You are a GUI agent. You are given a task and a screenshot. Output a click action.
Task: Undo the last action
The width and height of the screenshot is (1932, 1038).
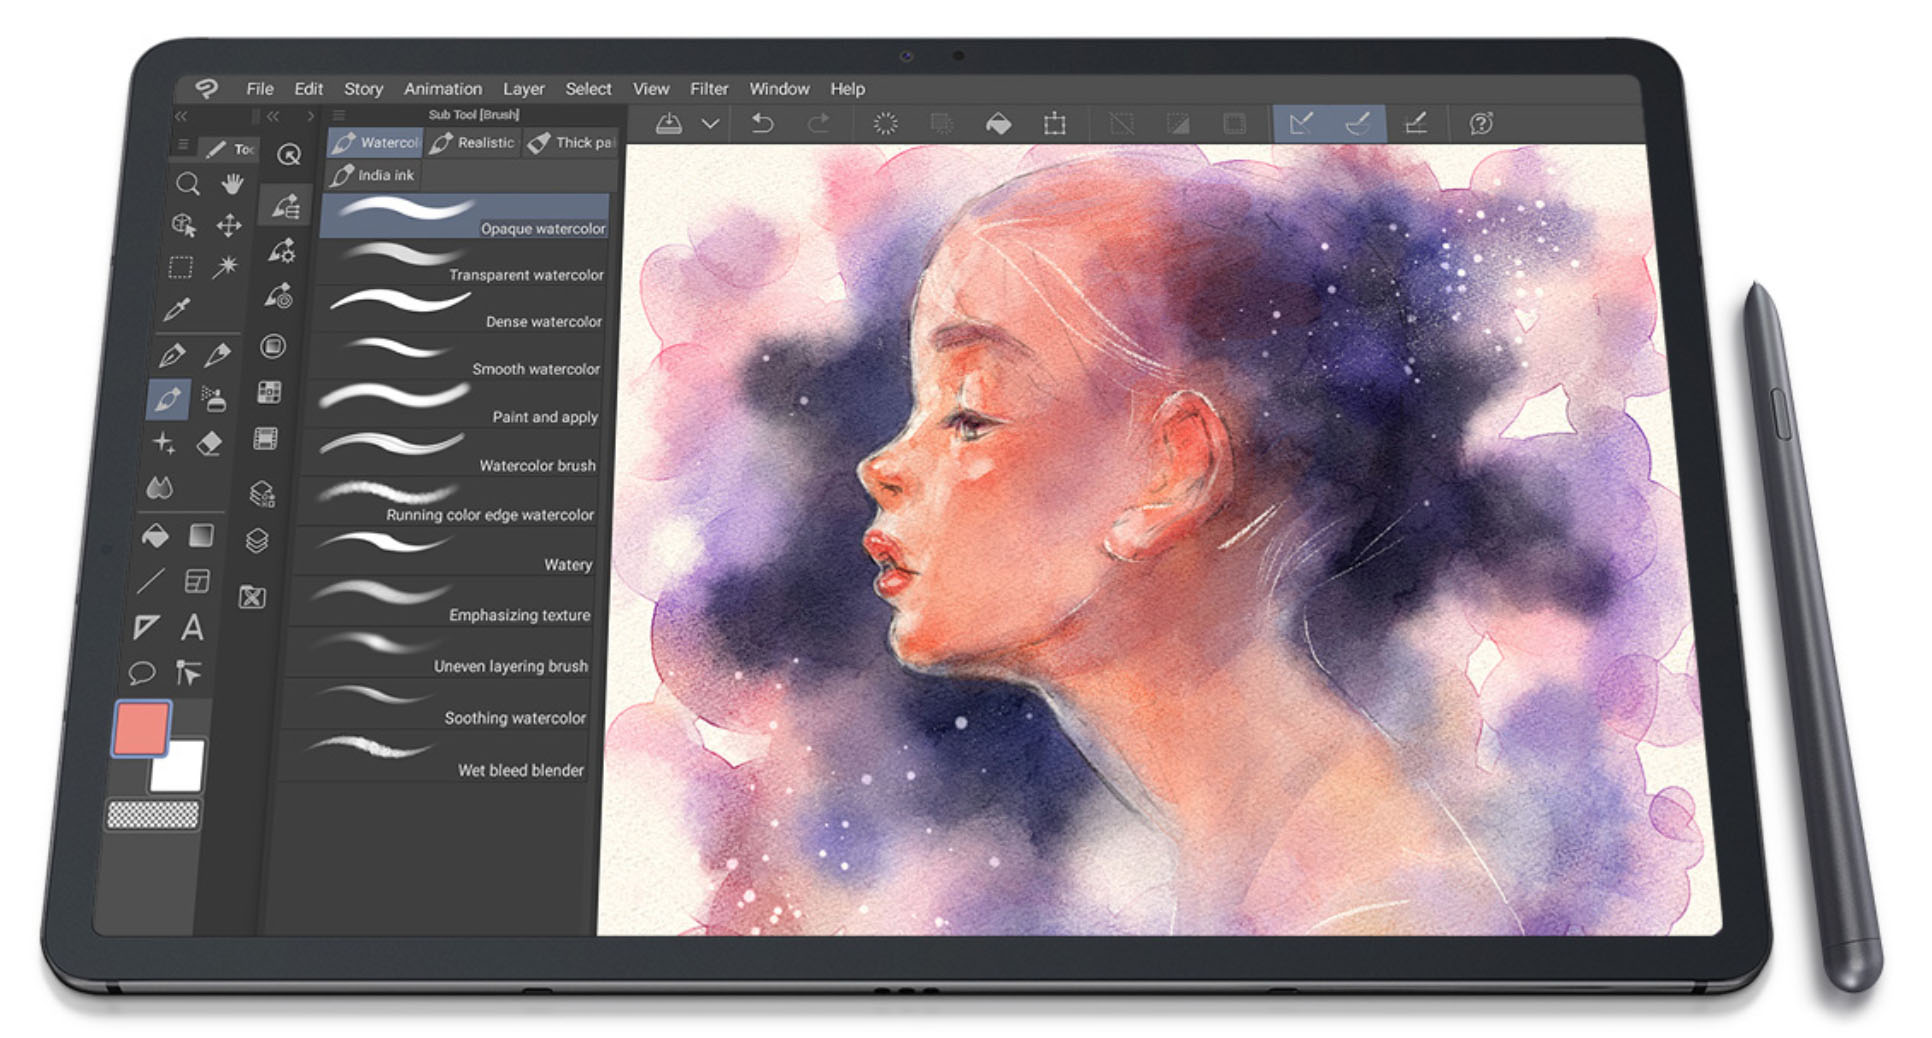[x=763, y=124]
